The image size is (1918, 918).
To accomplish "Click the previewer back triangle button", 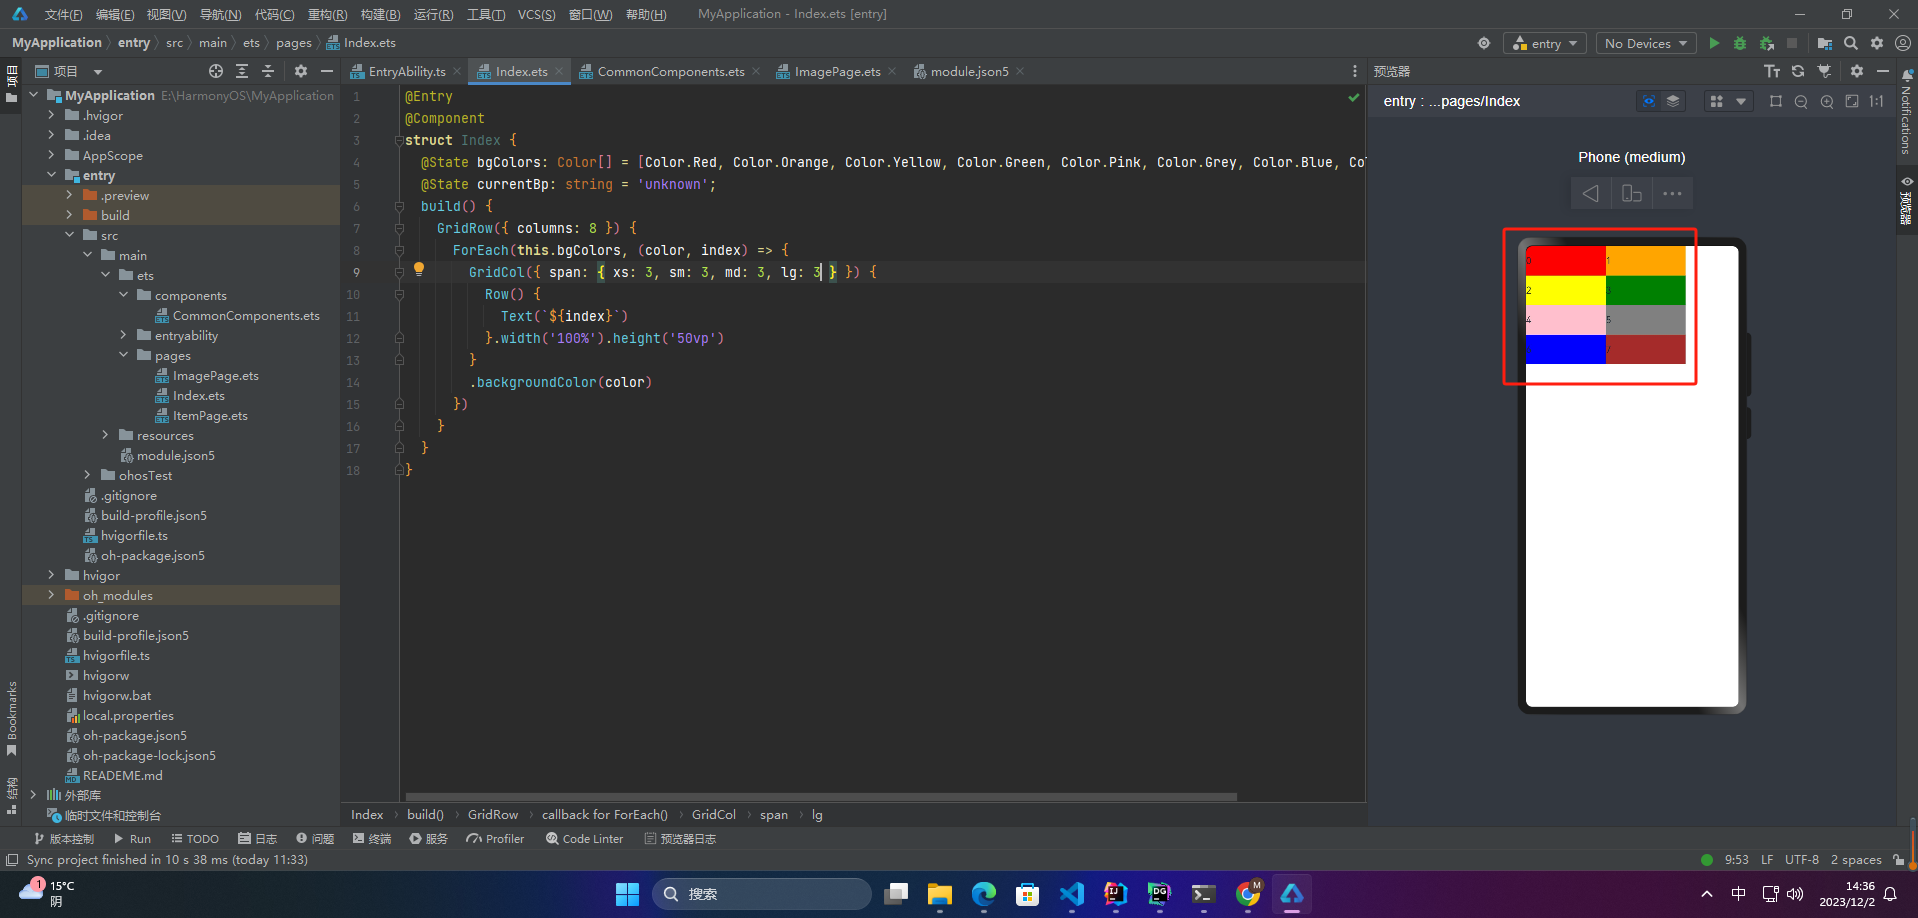I will pos(1591,193).
